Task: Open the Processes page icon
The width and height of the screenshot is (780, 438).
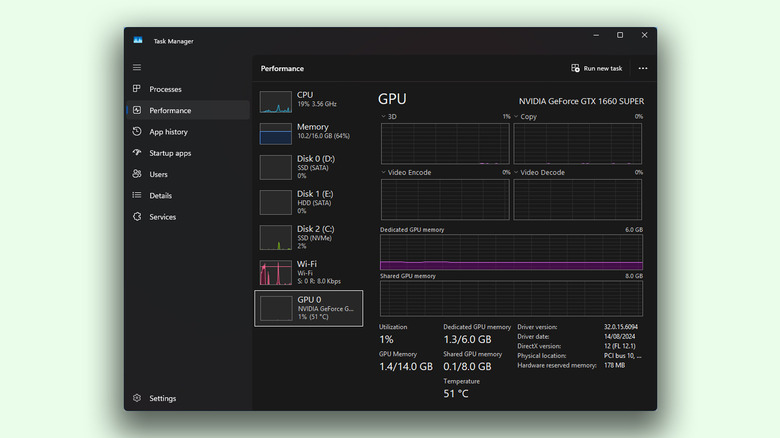Action: coord(137,89)
